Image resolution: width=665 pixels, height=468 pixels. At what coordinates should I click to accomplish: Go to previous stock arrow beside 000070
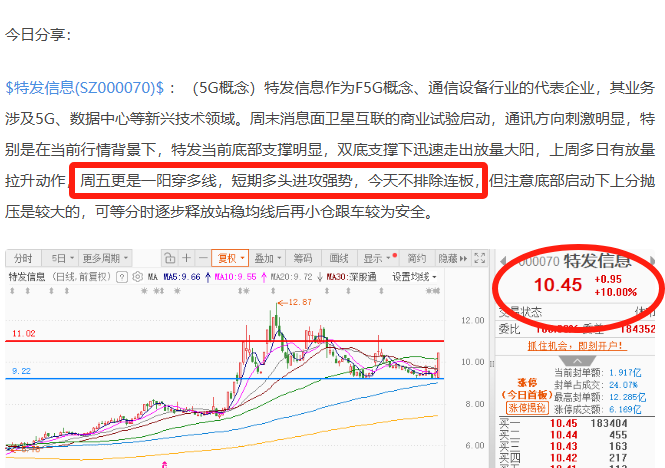pyautogui.click(x=503, y=261)
